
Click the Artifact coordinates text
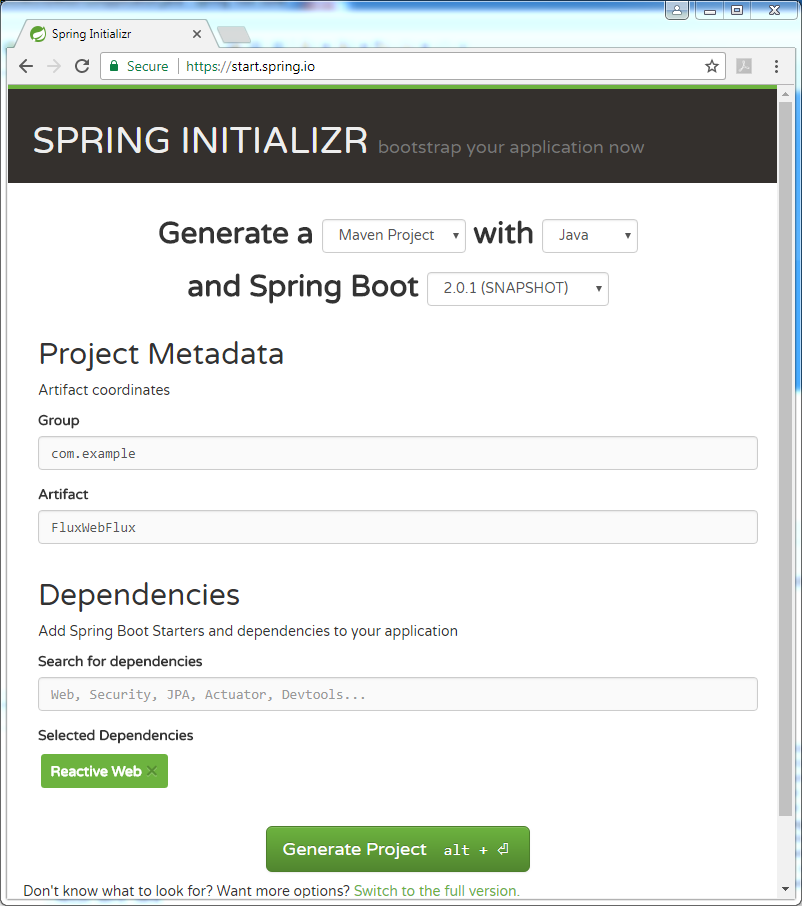(x=104, y=390)
